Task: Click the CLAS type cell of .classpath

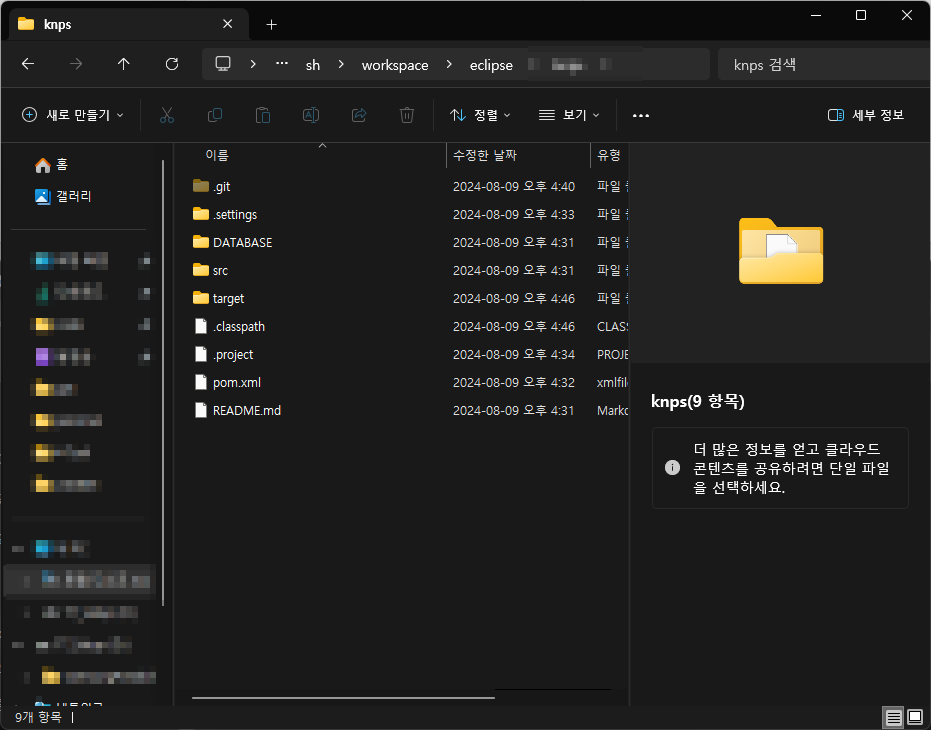Action: 612,326
